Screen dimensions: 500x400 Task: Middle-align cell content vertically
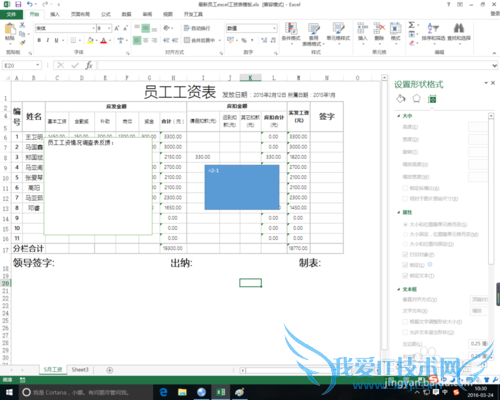(146, 28)
